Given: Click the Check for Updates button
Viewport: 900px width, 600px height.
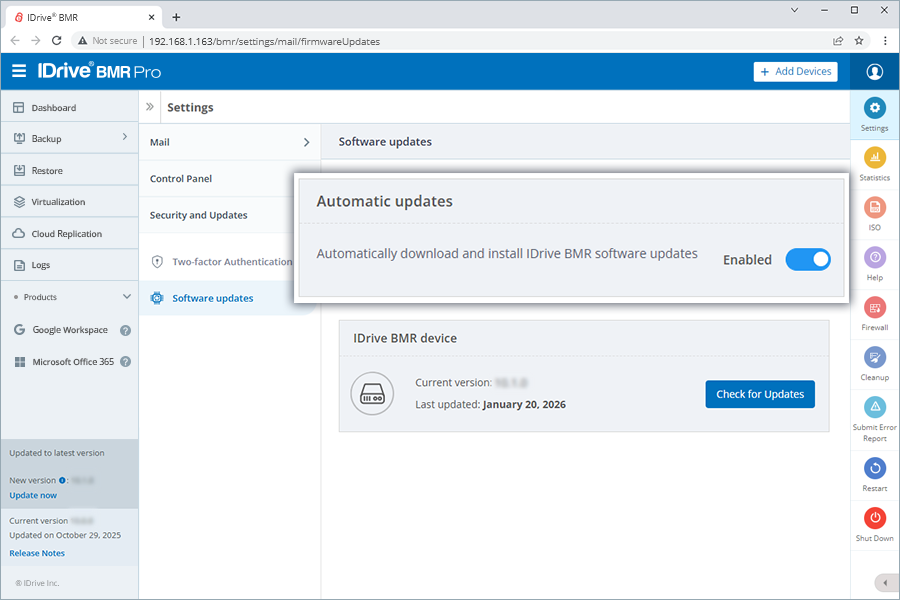Looking at the screenshot, I should 759,394.
